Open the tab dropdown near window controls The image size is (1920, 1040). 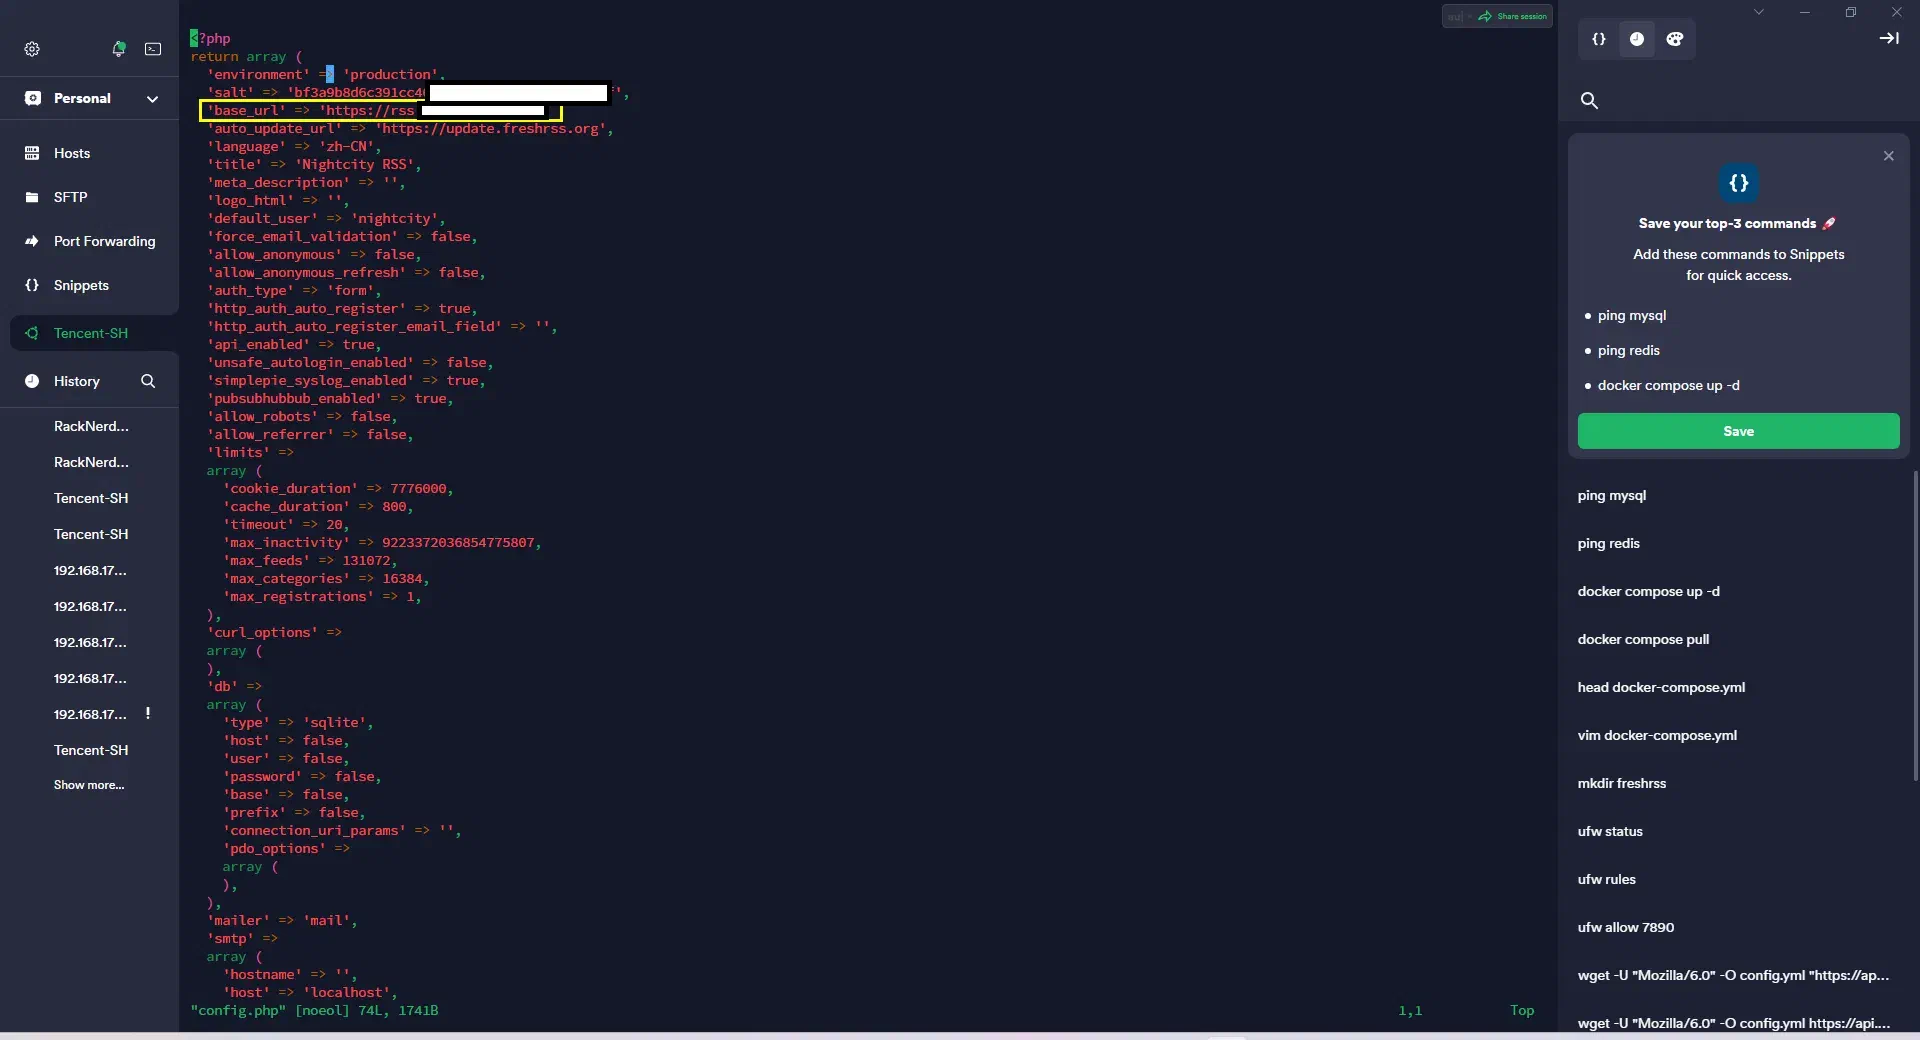coord(1759,12)
